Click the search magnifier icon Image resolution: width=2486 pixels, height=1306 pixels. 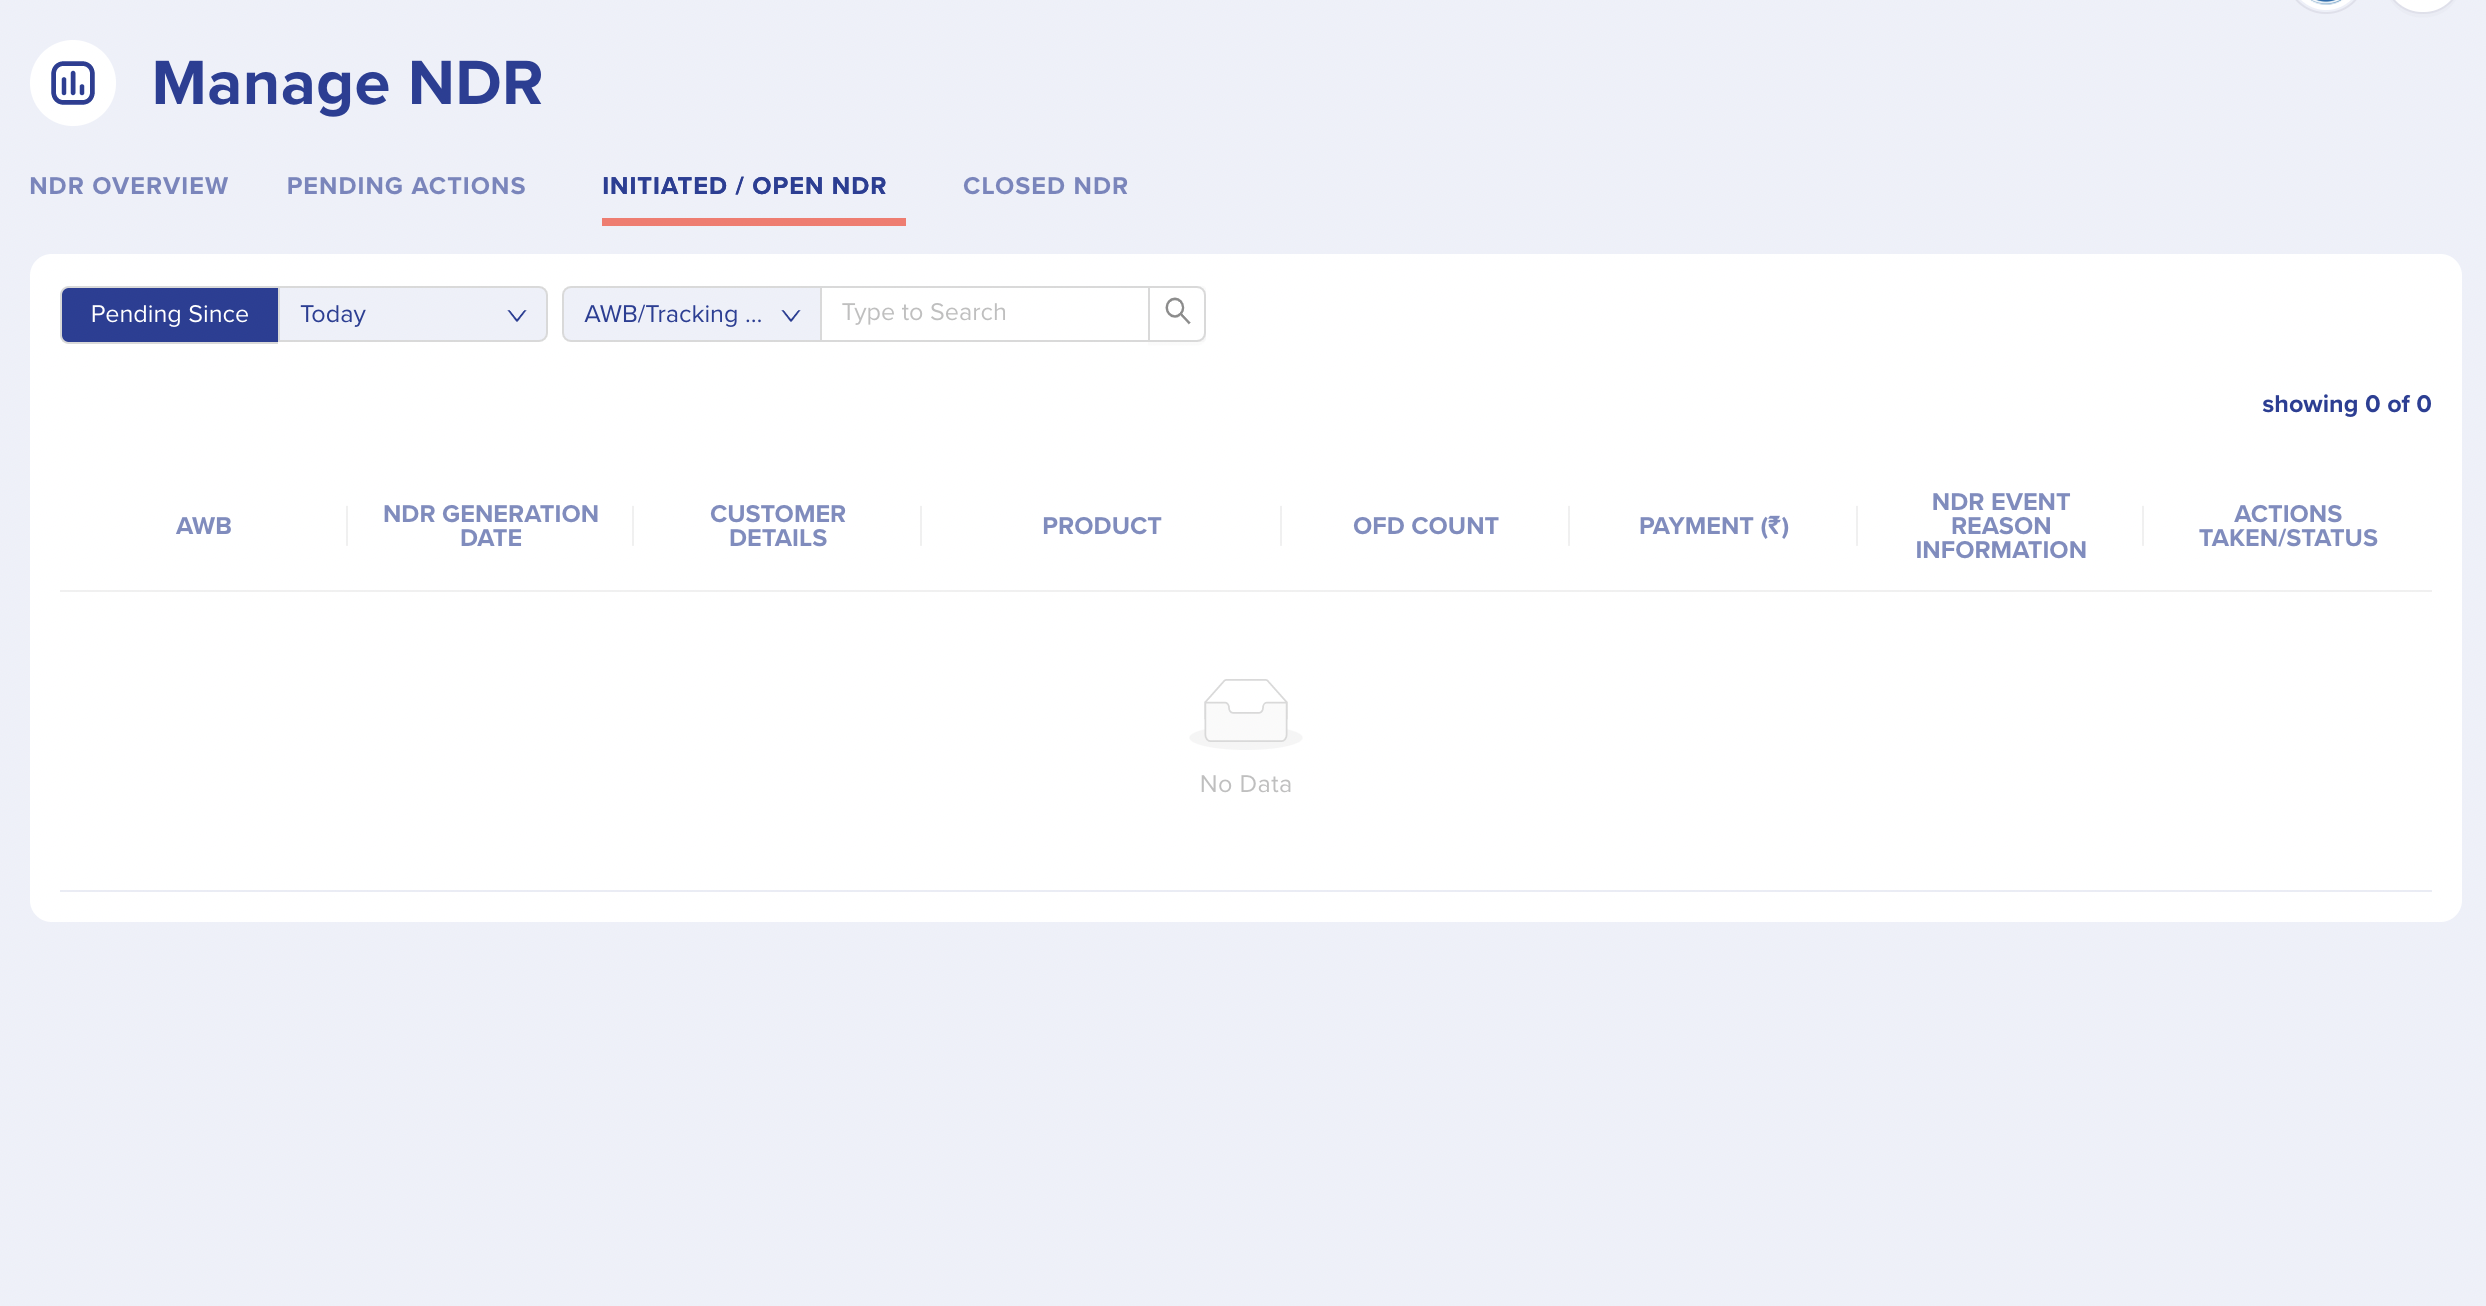1177,312
